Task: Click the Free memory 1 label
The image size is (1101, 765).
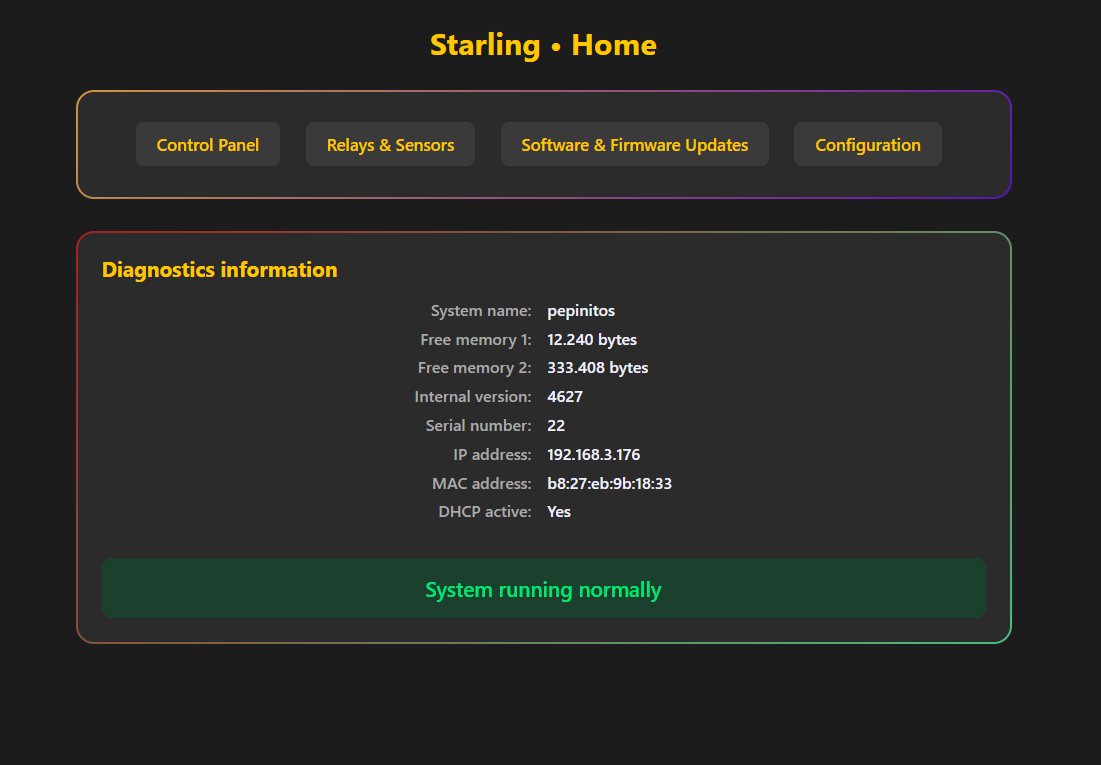Action: tap(476, 340)
